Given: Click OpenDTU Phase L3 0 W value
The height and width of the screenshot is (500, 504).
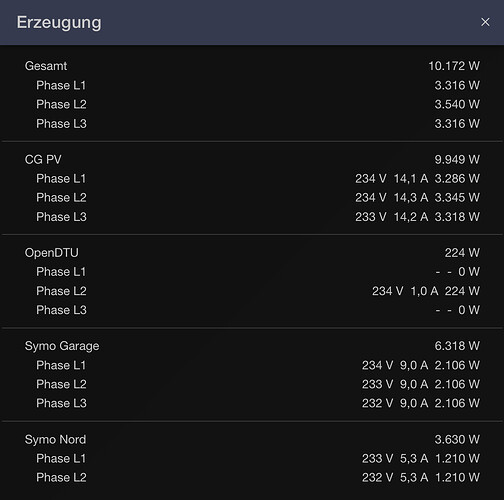Looking at the screenshot, I should coord(469,310).
